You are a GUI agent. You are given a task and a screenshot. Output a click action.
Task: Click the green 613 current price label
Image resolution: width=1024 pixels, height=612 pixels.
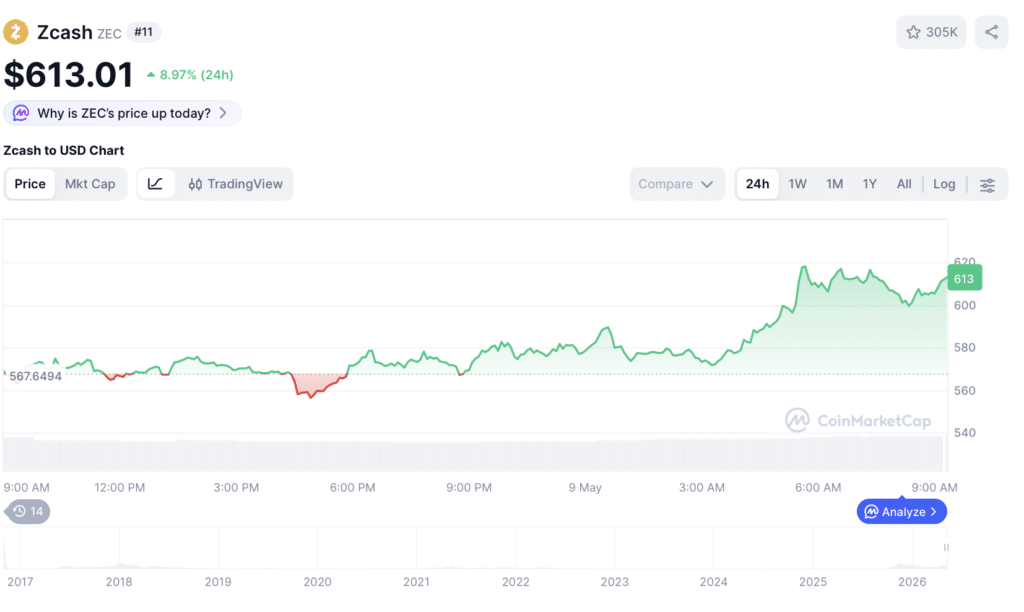pos(965,279)
